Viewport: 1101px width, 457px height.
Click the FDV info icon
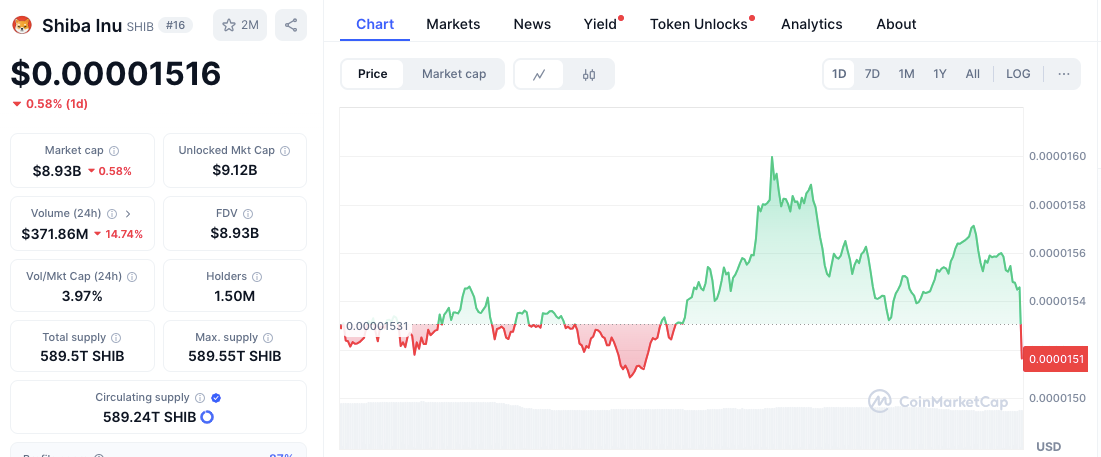click(x=248, y=213)
